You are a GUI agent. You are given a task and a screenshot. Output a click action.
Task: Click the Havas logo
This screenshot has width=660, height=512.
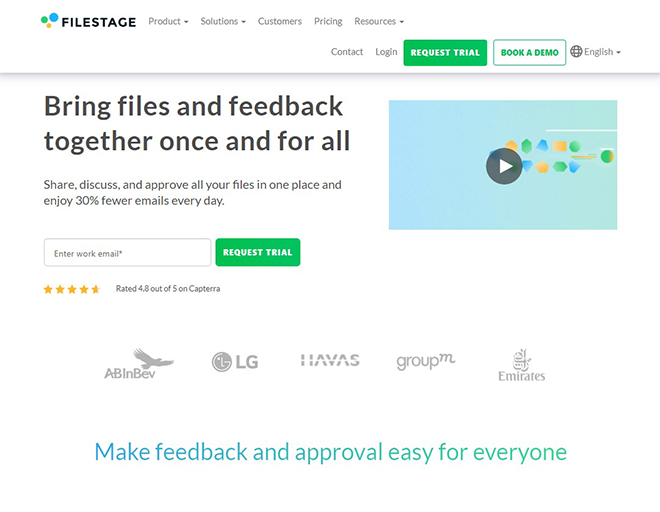pyautogui.click(x=330, y=360)
